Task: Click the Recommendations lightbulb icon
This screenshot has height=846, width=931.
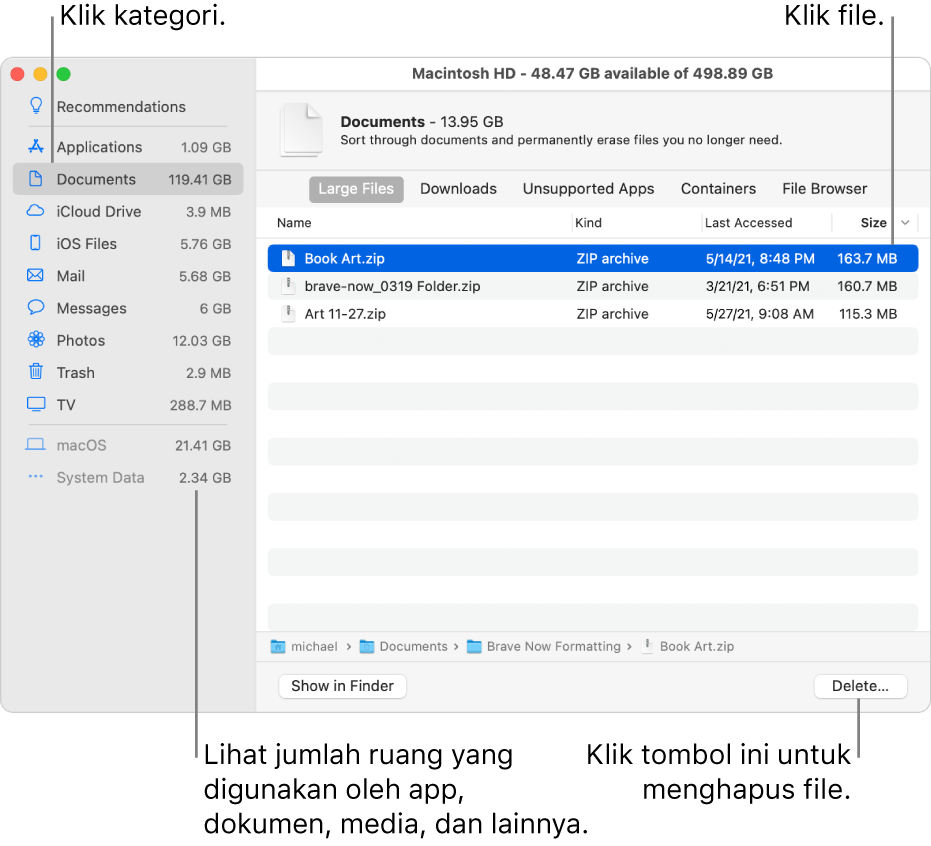Action: click(x=36, y=106)
